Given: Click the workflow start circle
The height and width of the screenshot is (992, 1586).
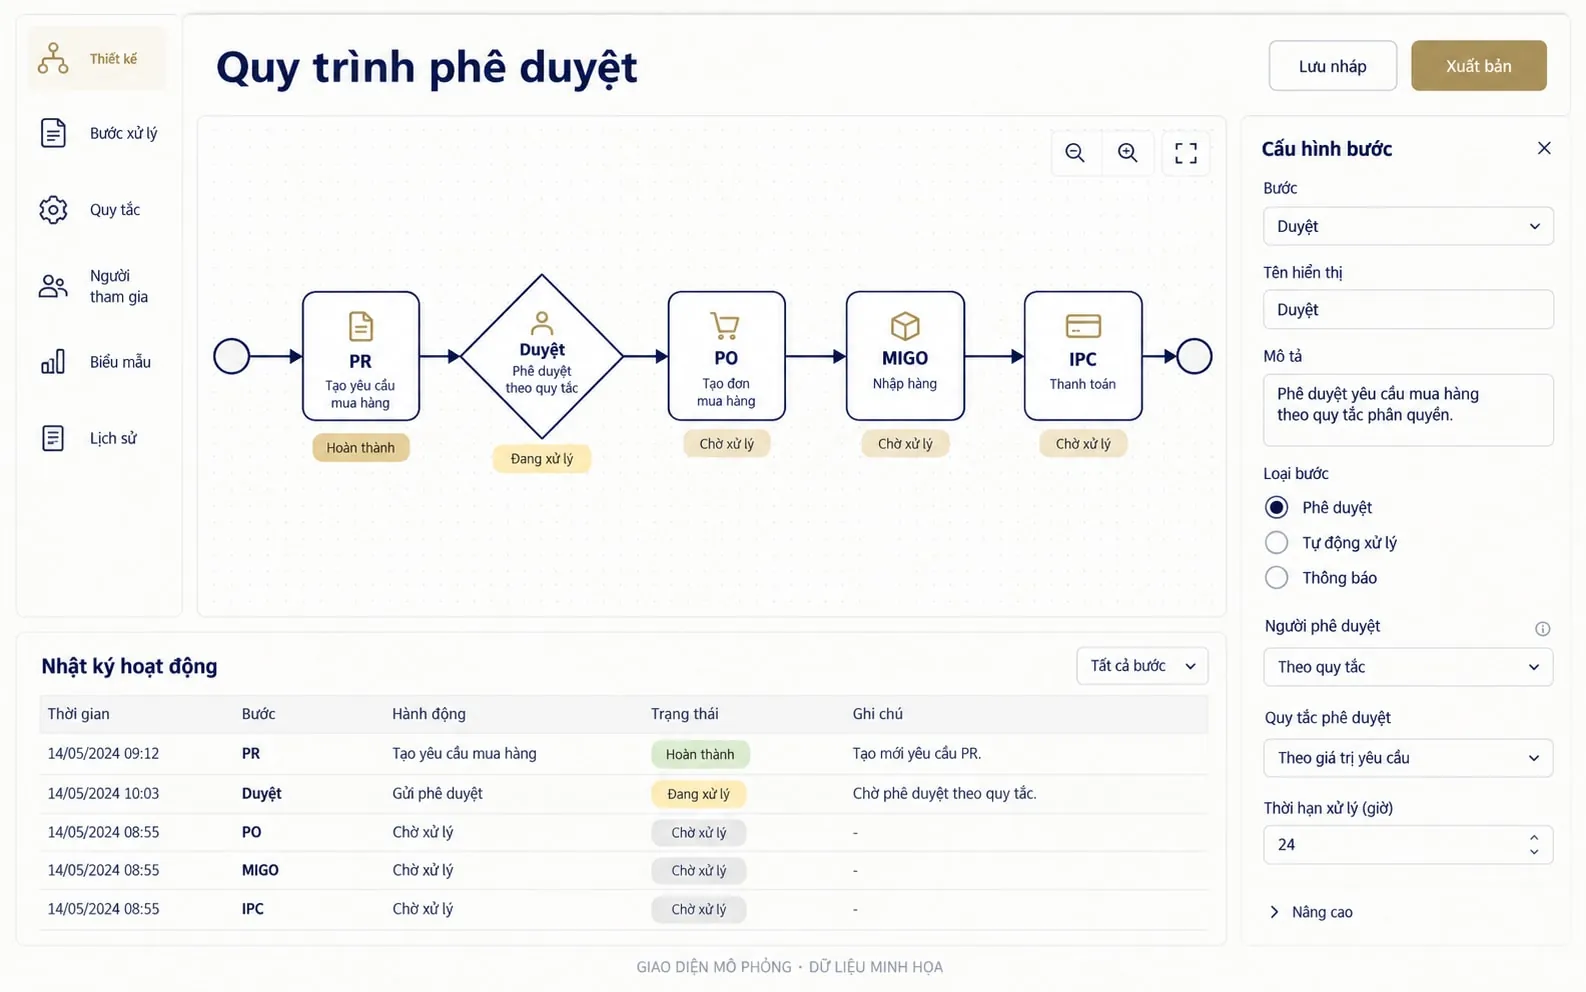Looking at the screenshot, I should pos(232,356).
